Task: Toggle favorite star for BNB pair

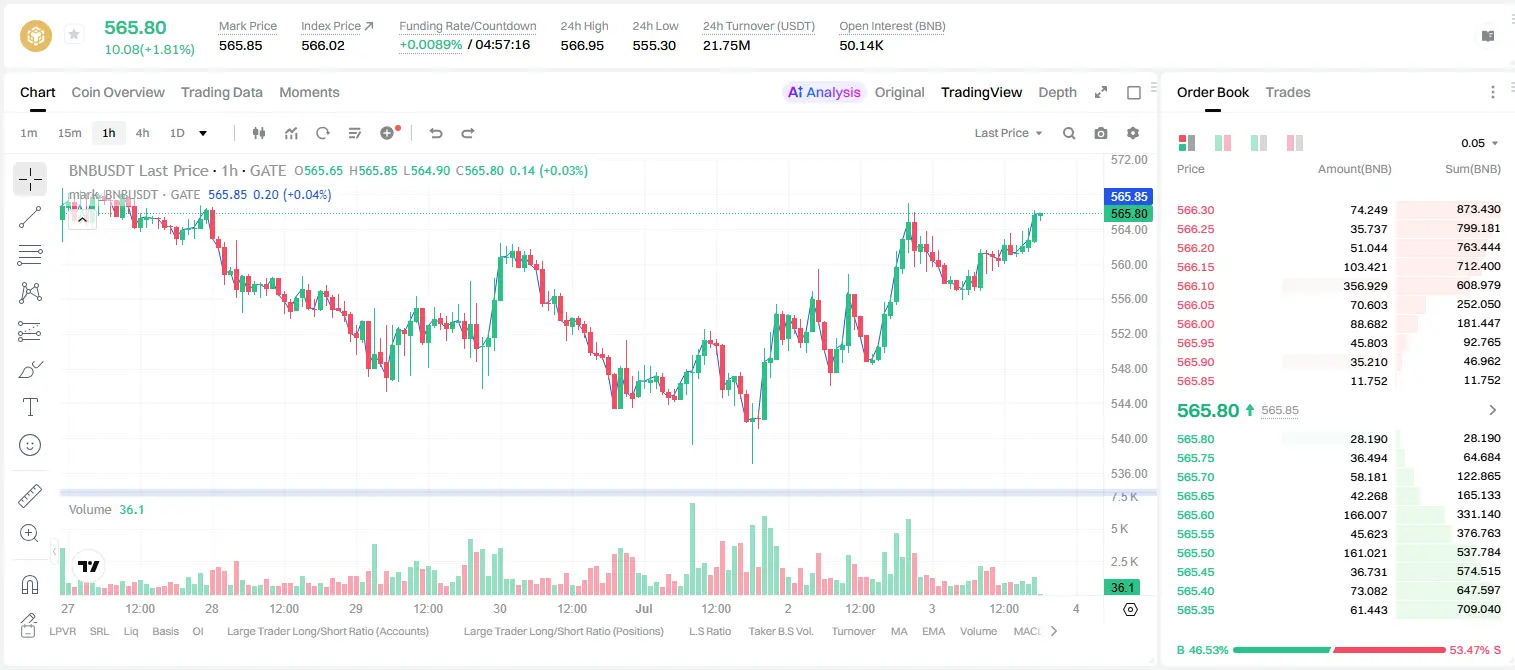Action: pyautogui.click(x=73, y=35)
